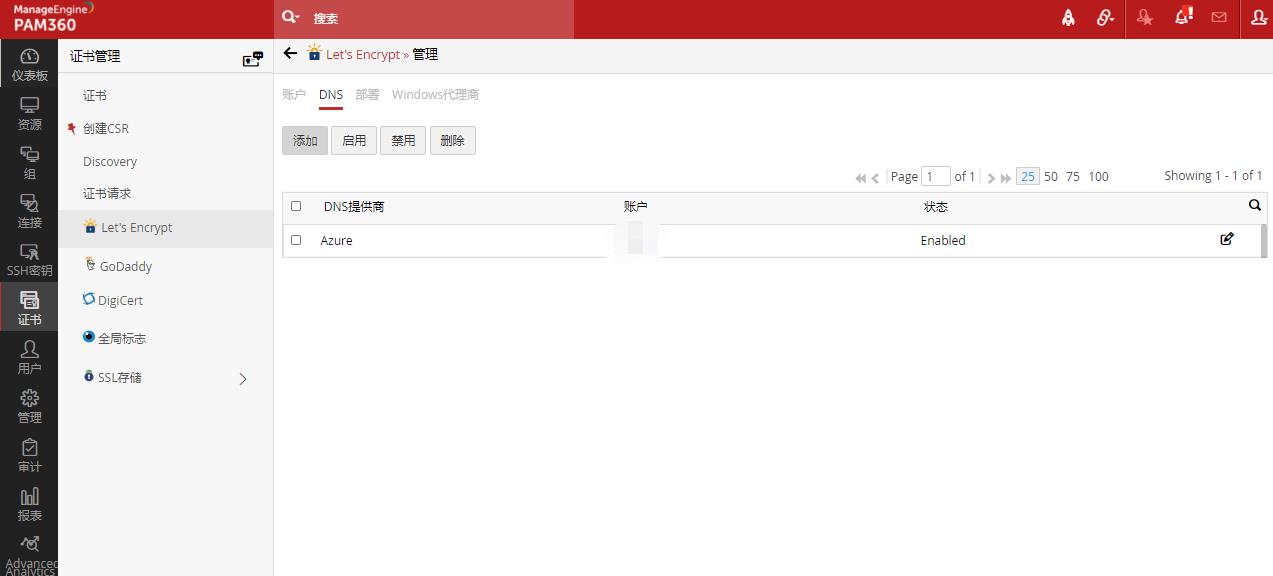Viewport: 1273px width, 576px height.
Task: Click the Let's Encrypt breadcrumb link
Action: click(363, 55)
